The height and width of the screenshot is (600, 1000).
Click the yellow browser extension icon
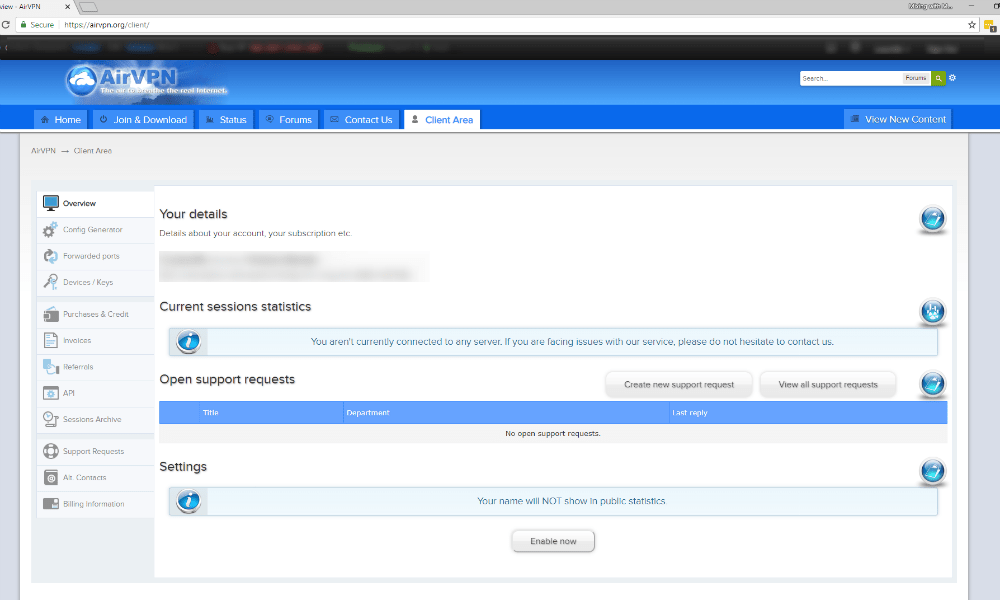tap(990, 26)
